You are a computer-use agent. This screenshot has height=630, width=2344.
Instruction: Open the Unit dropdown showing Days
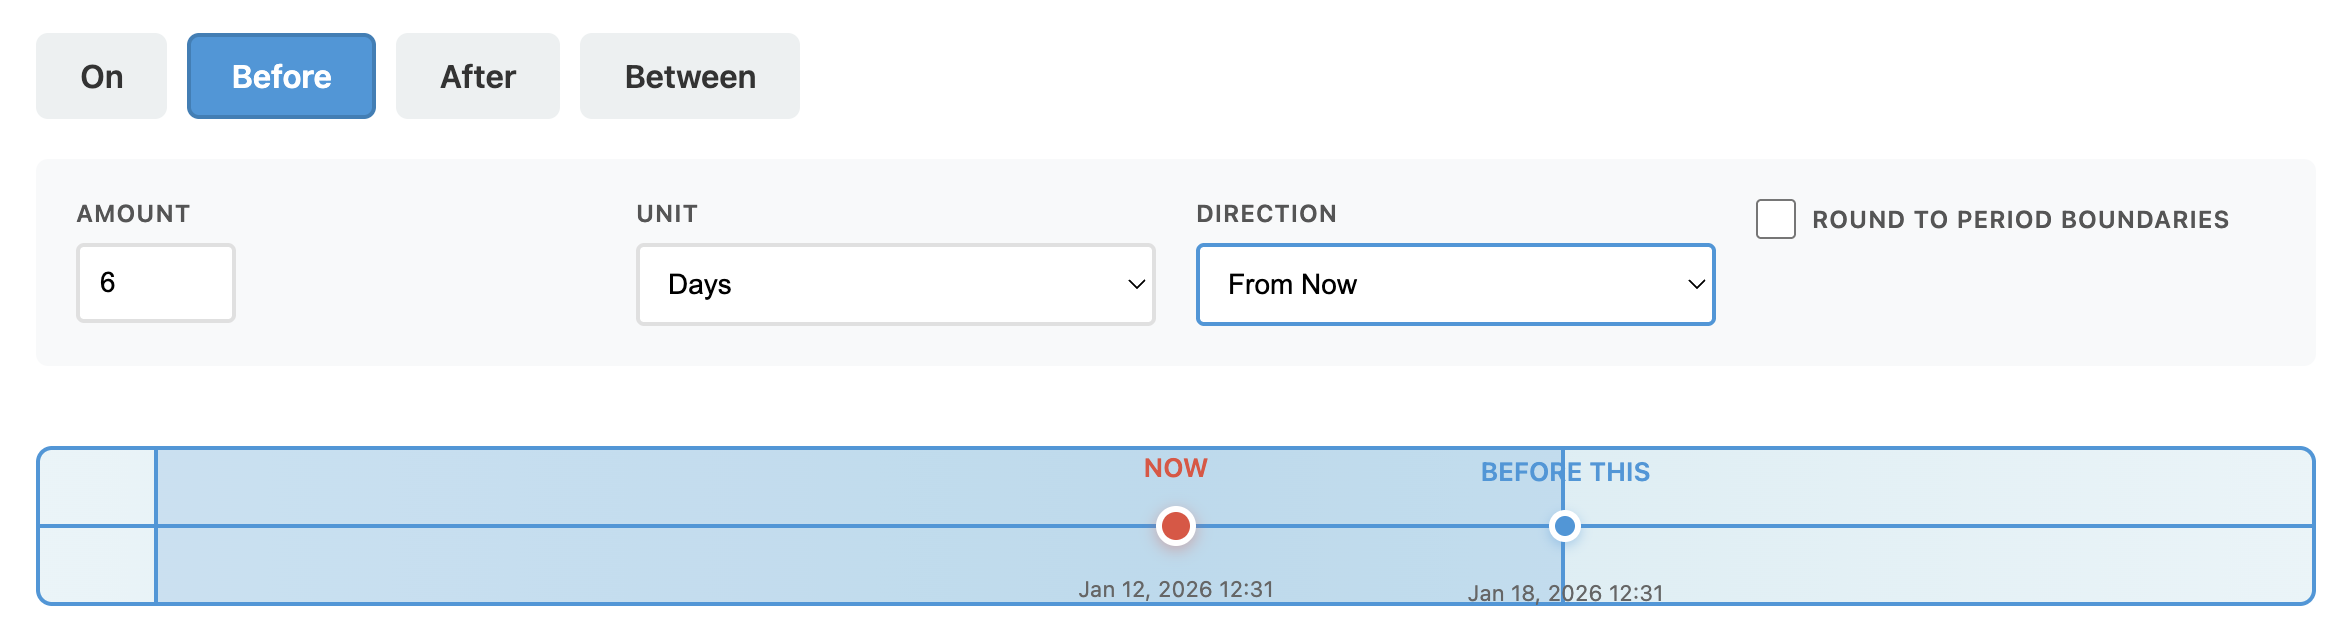(x=895, y=284)
